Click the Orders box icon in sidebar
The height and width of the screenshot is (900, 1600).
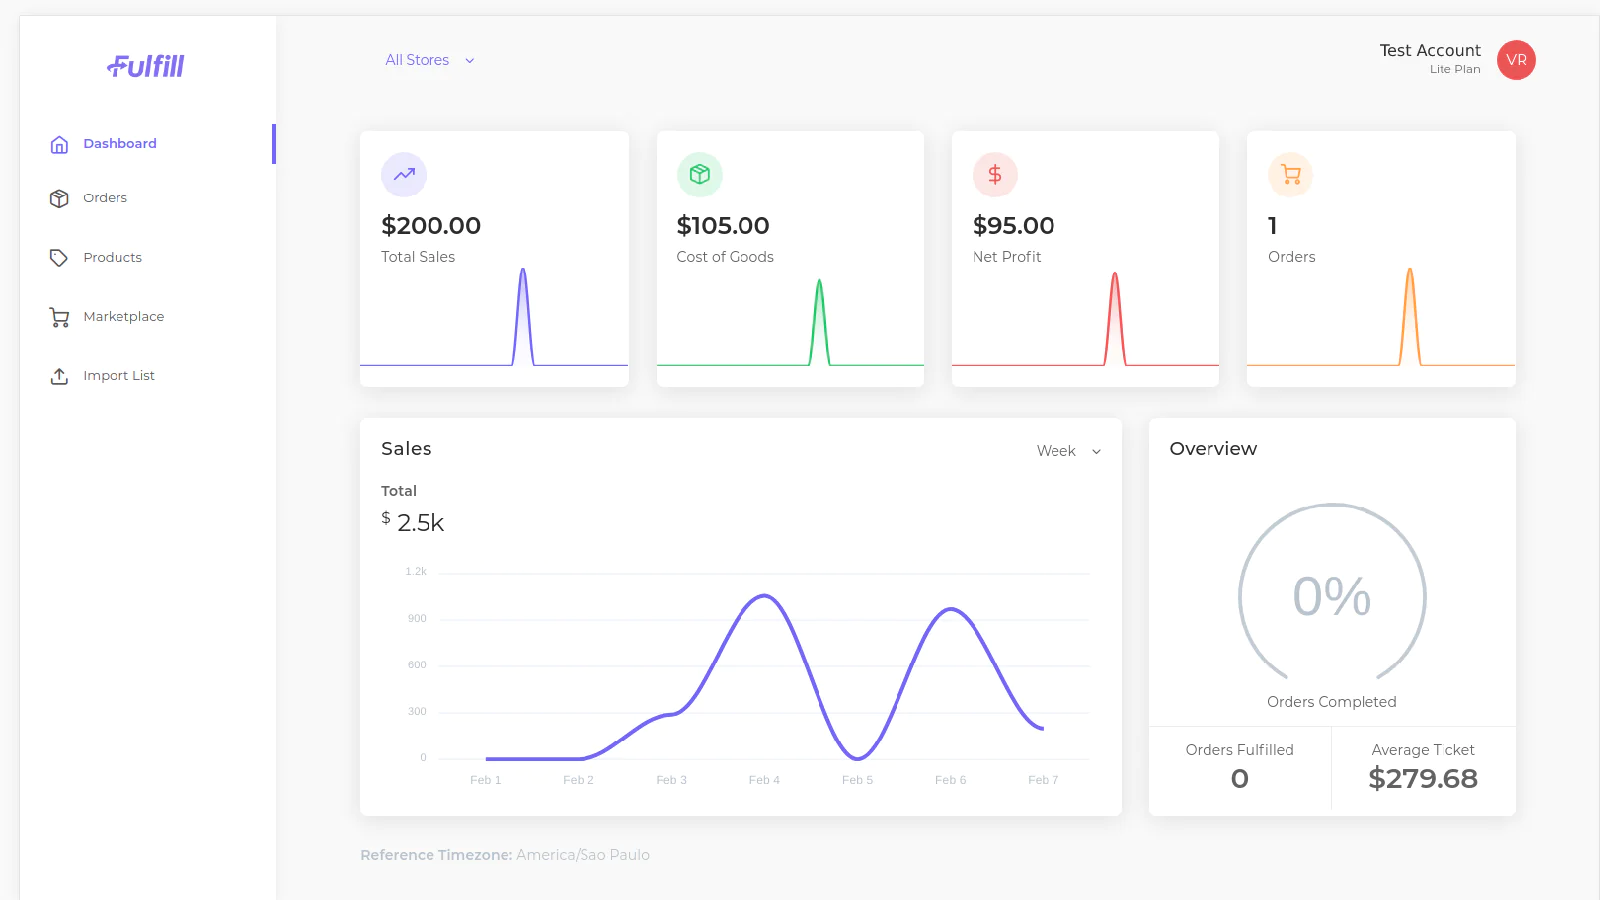point(59,198)
